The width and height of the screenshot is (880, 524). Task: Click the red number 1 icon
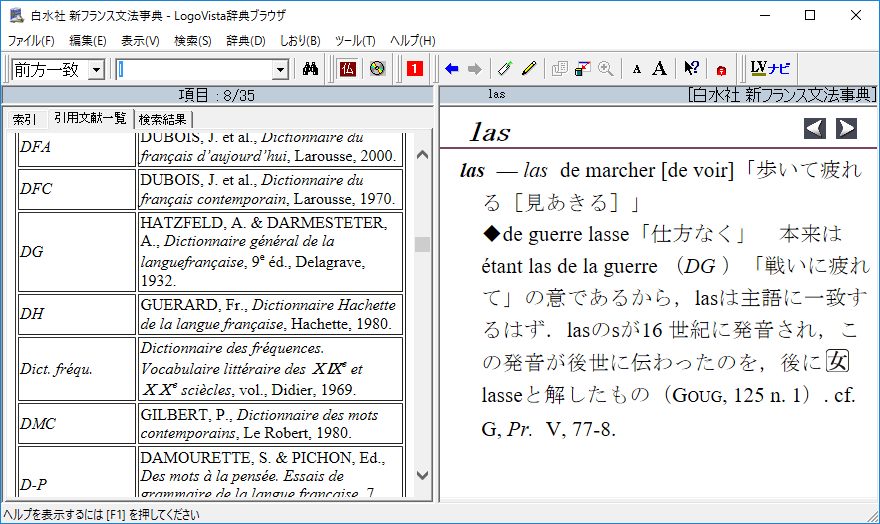click(415, 69)
